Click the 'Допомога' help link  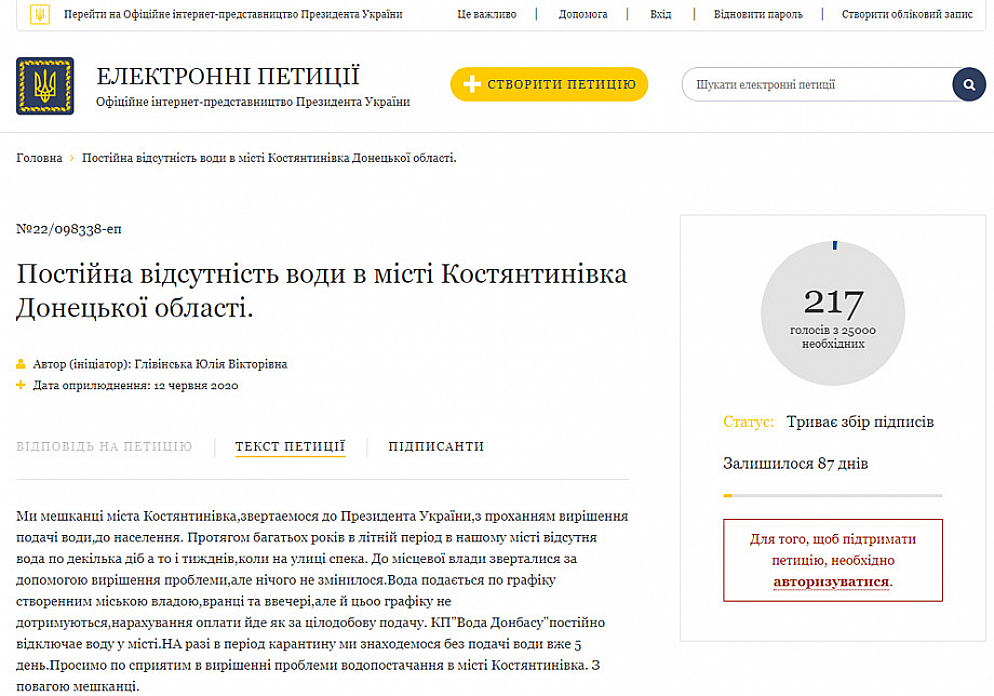pos(583,15)
